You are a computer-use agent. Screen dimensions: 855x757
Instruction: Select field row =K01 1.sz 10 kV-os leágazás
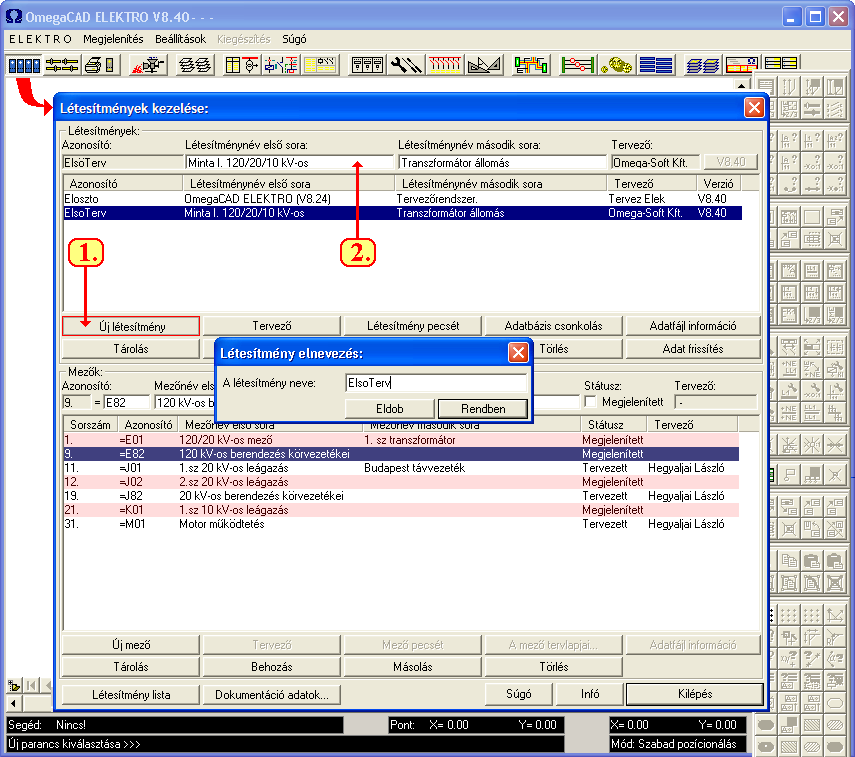point(401,510)
